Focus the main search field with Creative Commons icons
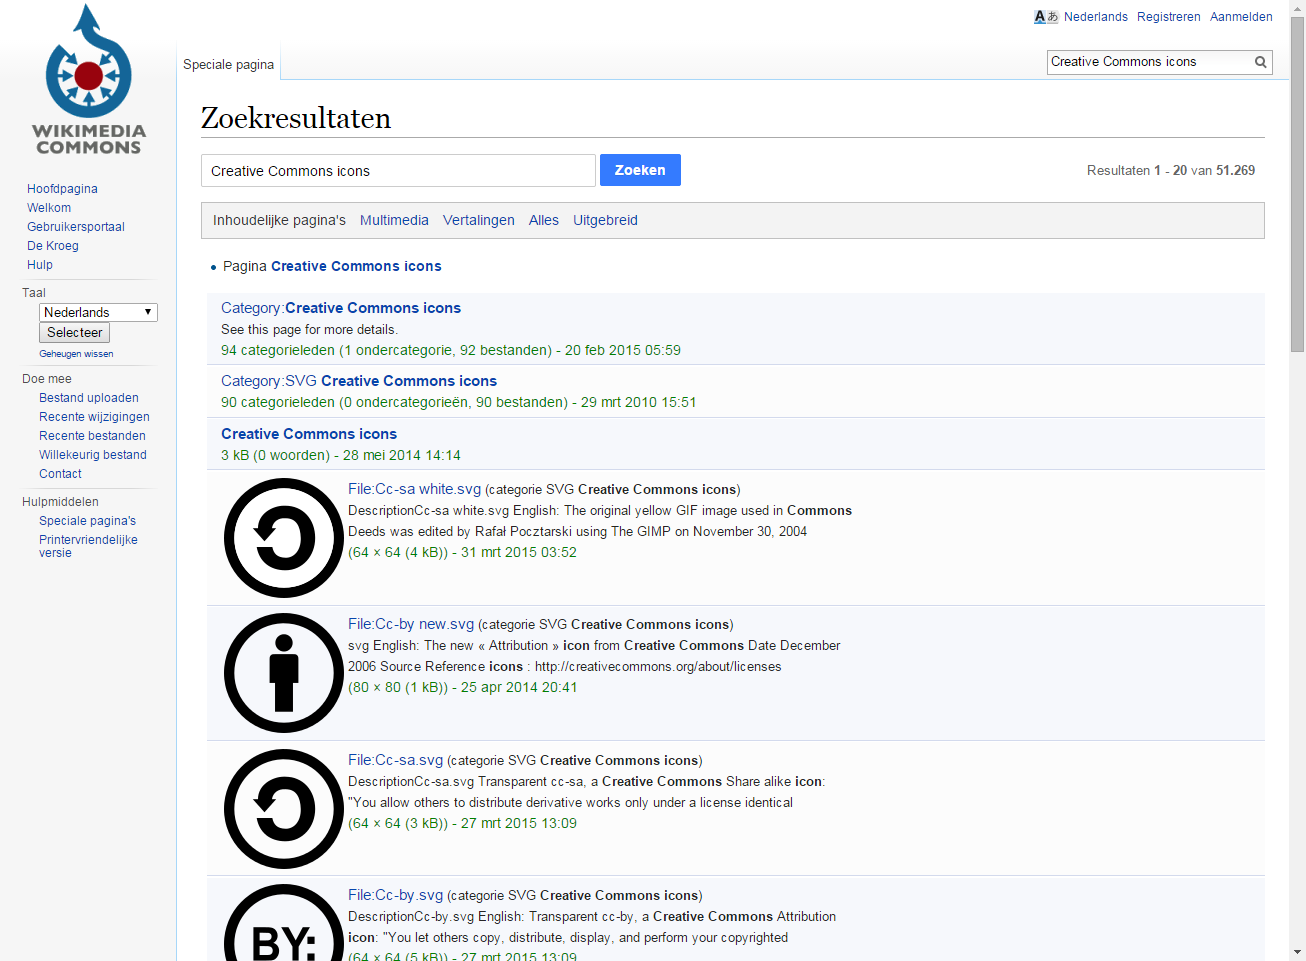This screenshot has width=1306, height=961. click(x=398, y=171)
